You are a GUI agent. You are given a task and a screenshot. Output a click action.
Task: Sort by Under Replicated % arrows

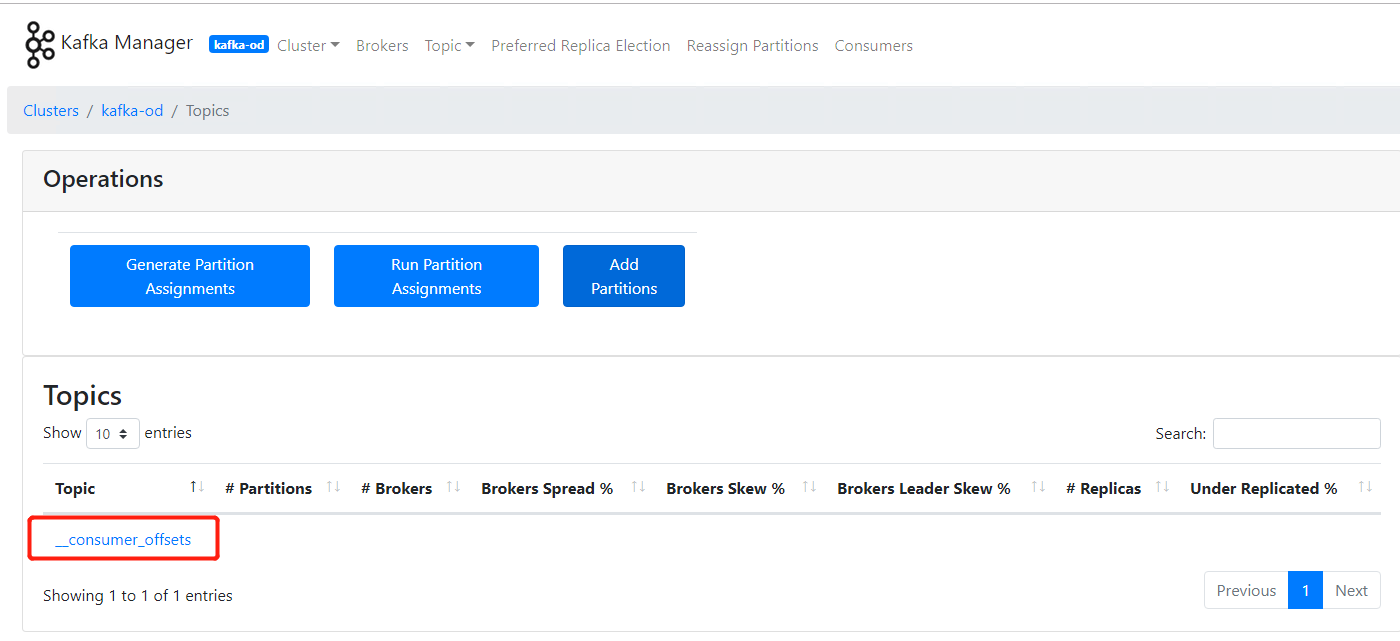[x=1365, y=487]
